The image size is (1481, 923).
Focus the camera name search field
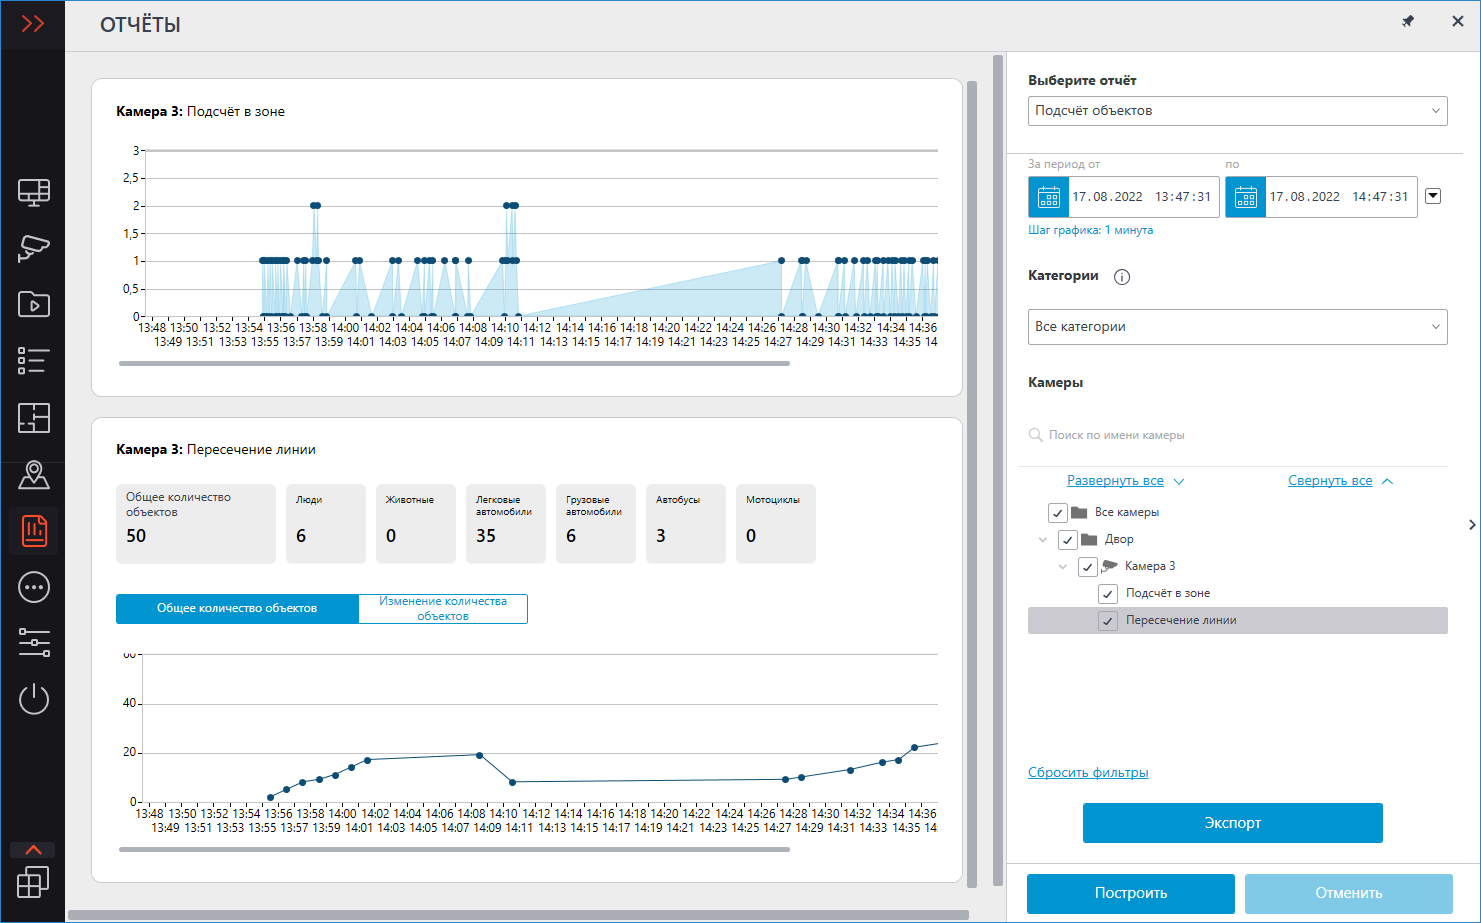pos(1237,435)
